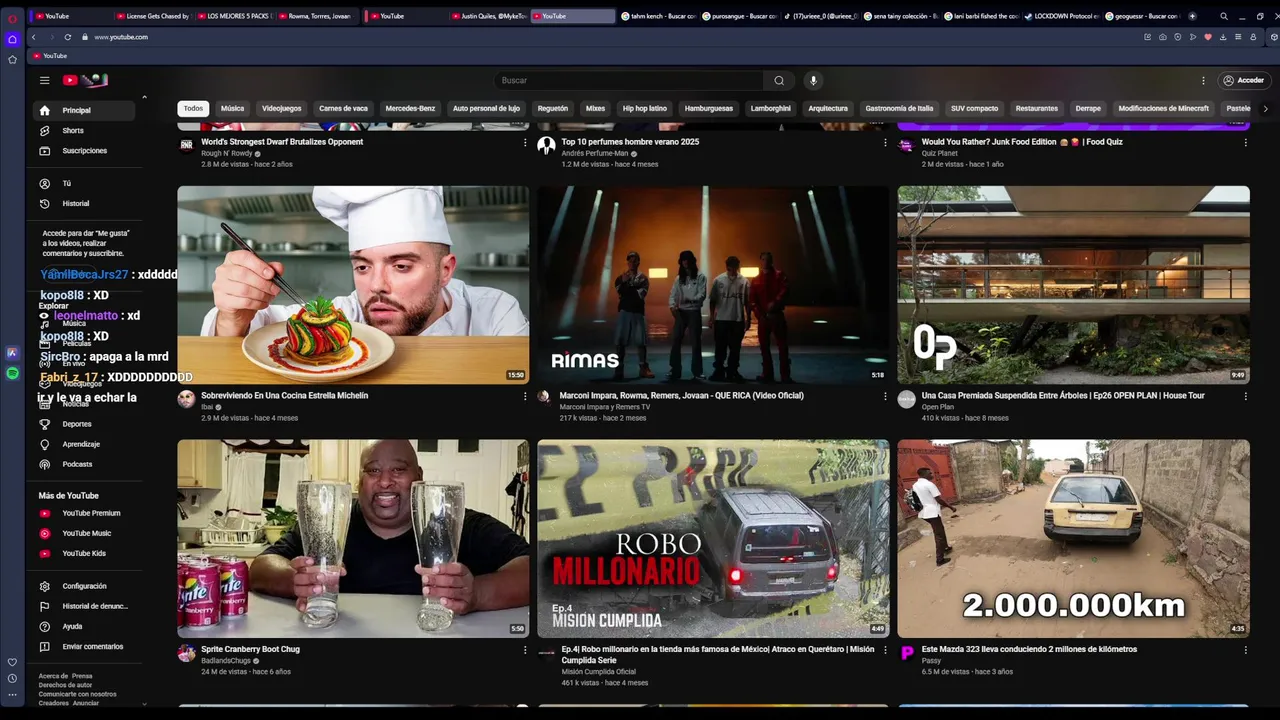Play the RIMAS music video thumbnail

tap(713, 285)
